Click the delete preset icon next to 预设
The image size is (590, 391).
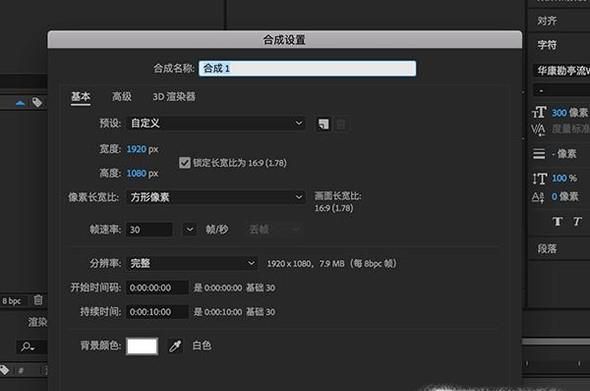341,124
